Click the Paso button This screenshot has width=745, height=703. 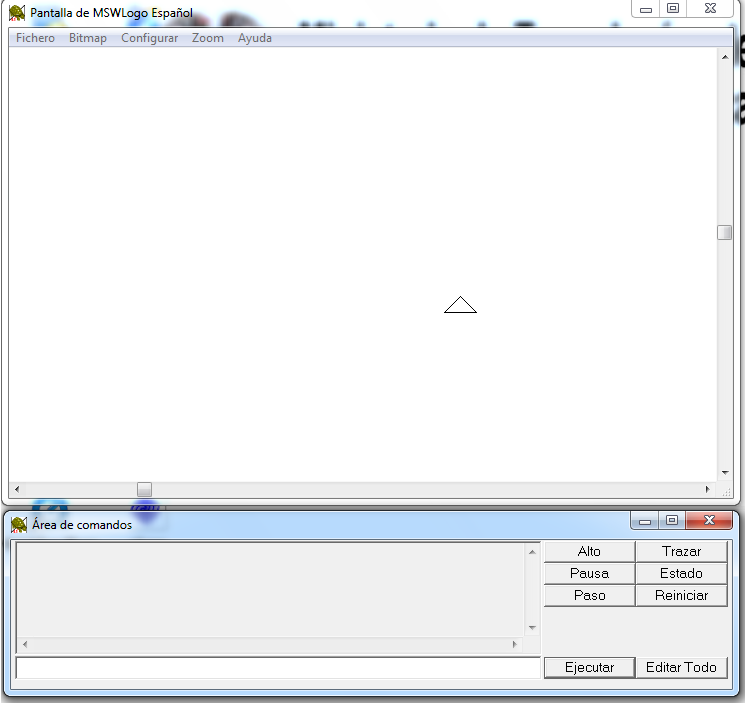pyautogui.click(x=589, y=595)
